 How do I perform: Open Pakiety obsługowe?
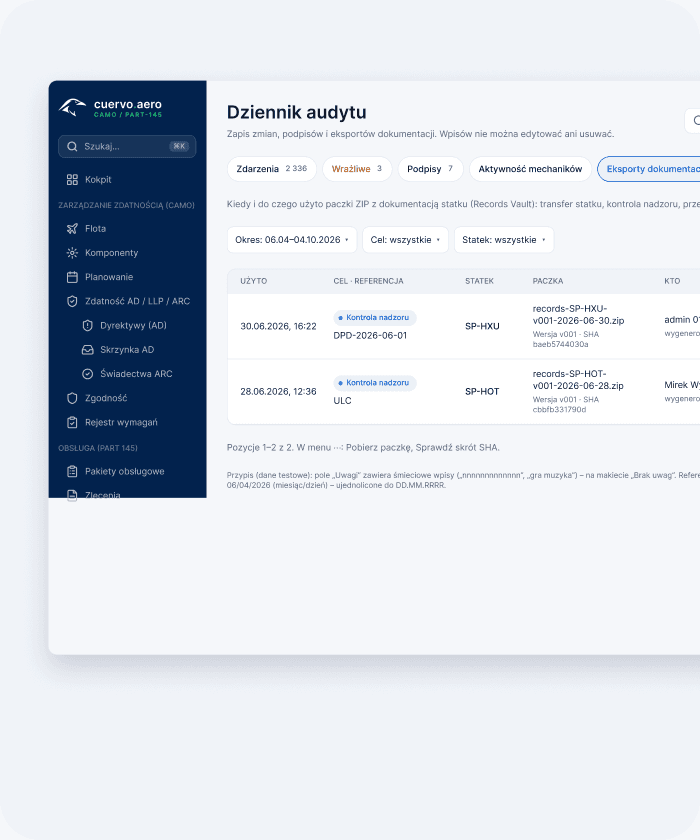(127, 471)
